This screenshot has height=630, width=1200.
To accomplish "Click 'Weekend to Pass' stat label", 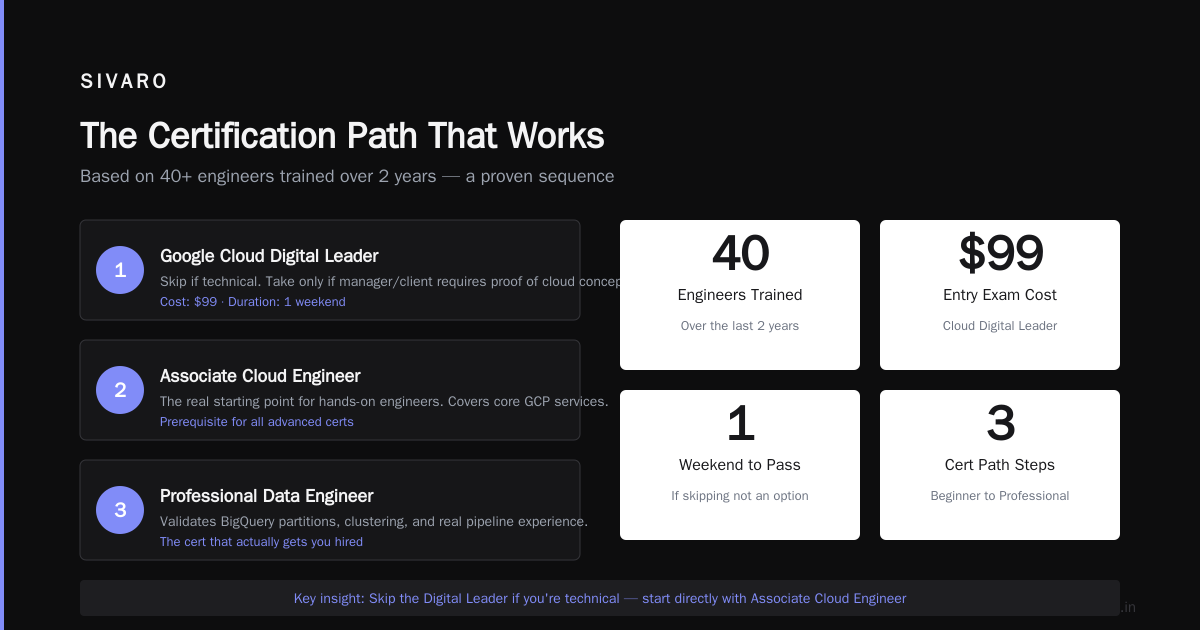I will coord(740,465).
